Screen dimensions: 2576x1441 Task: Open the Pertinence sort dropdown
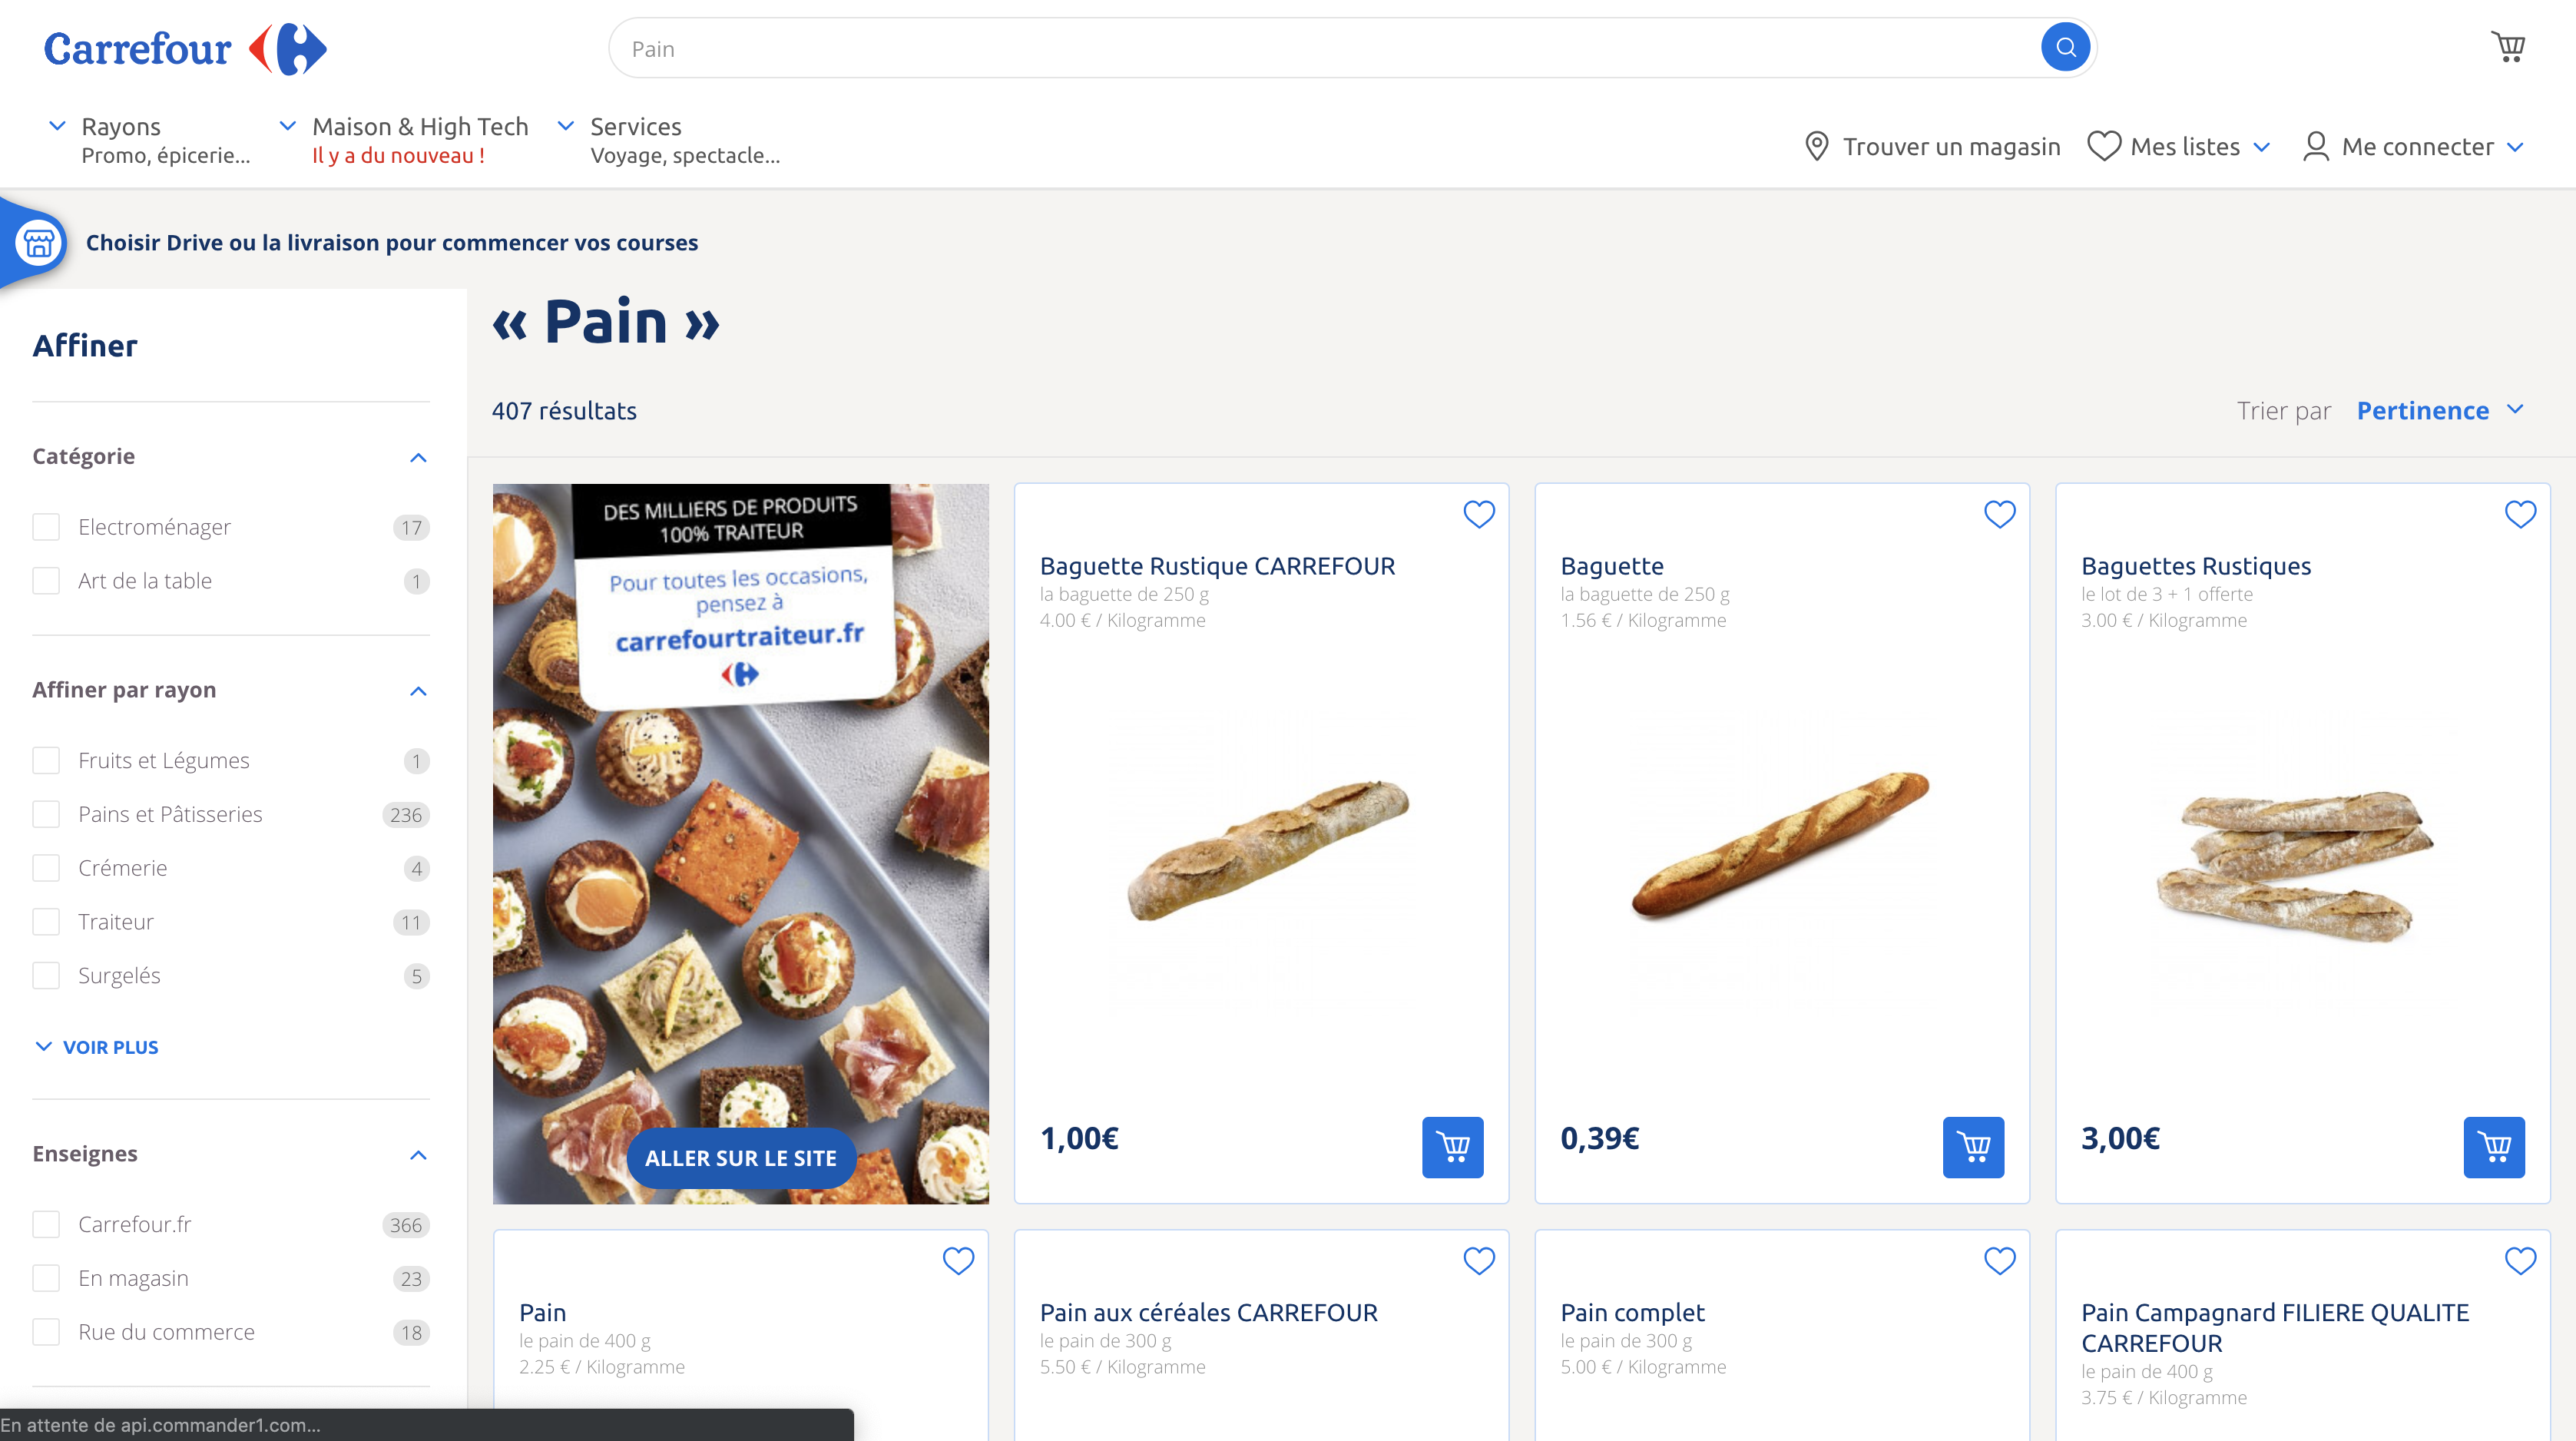tap(2441, 411)
